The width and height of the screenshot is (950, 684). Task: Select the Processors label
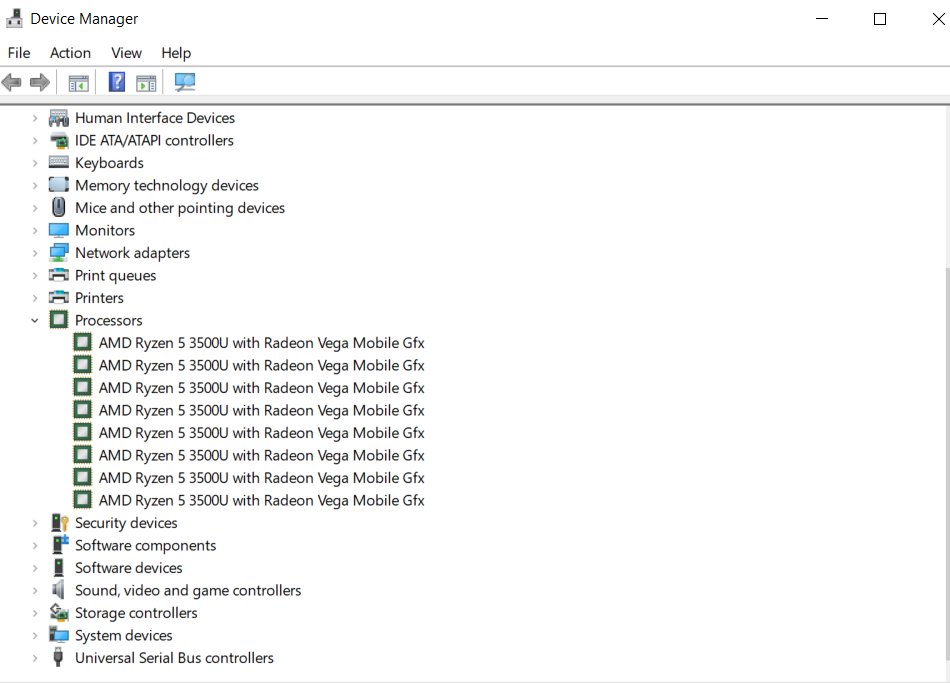click(x=108, y=320)
